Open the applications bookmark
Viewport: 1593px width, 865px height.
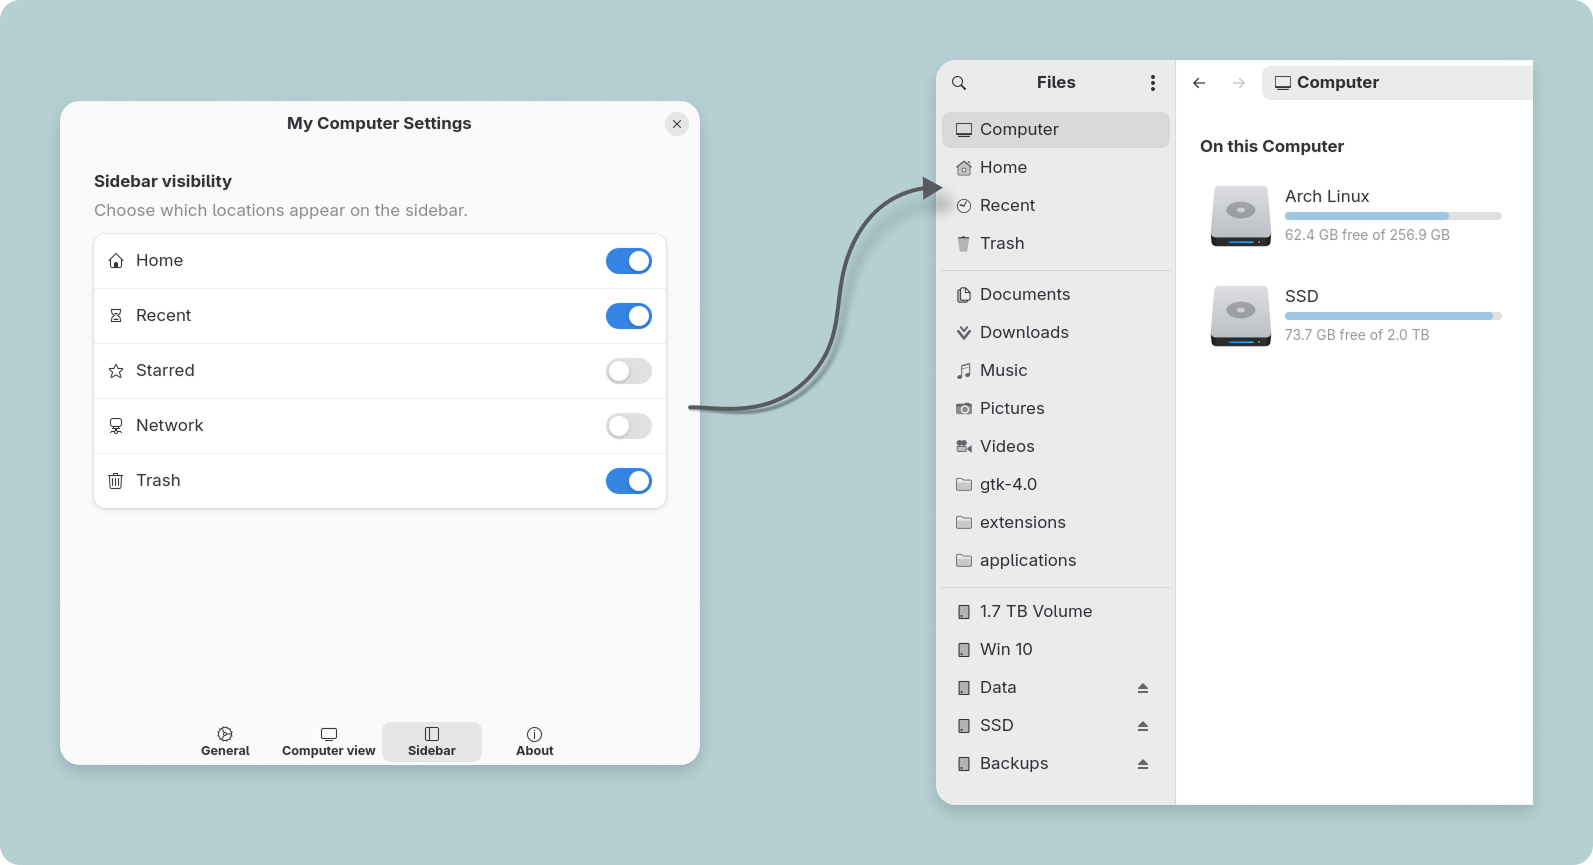[x=1056, y=561]
